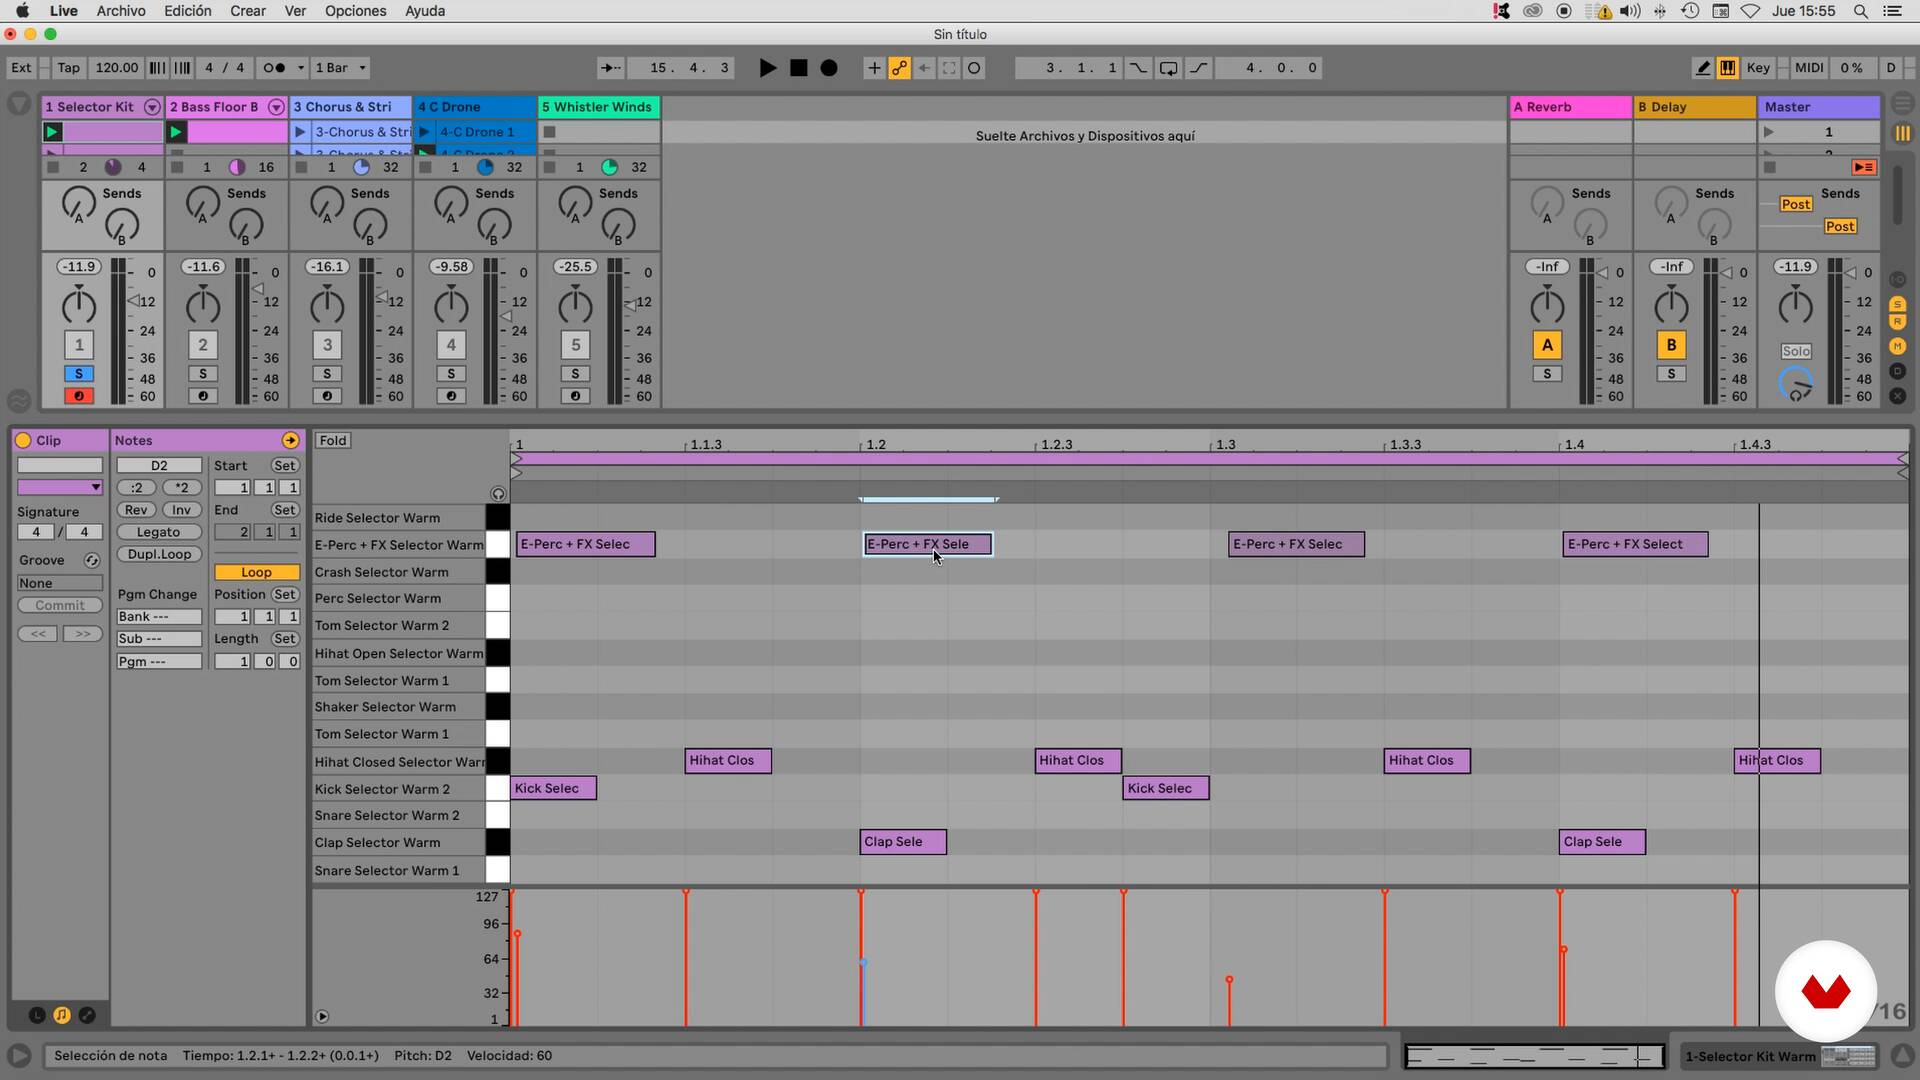Click the Legato button
The height and width of the screenshot is (1080, 1920).
coord(159,532)
